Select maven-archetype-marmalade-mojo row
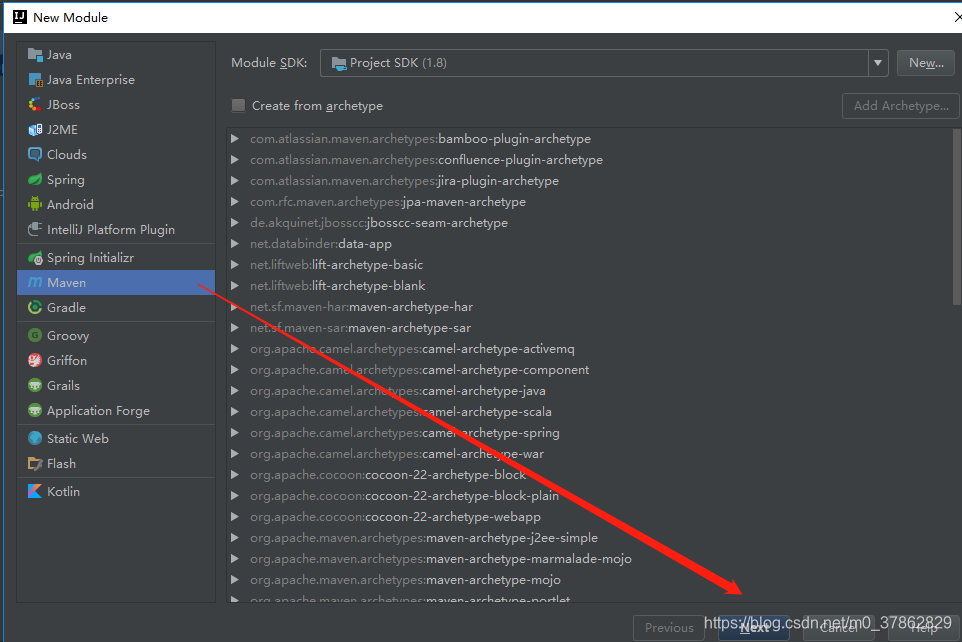Screen dimensions: 962x642 click(x=589, y=559)
